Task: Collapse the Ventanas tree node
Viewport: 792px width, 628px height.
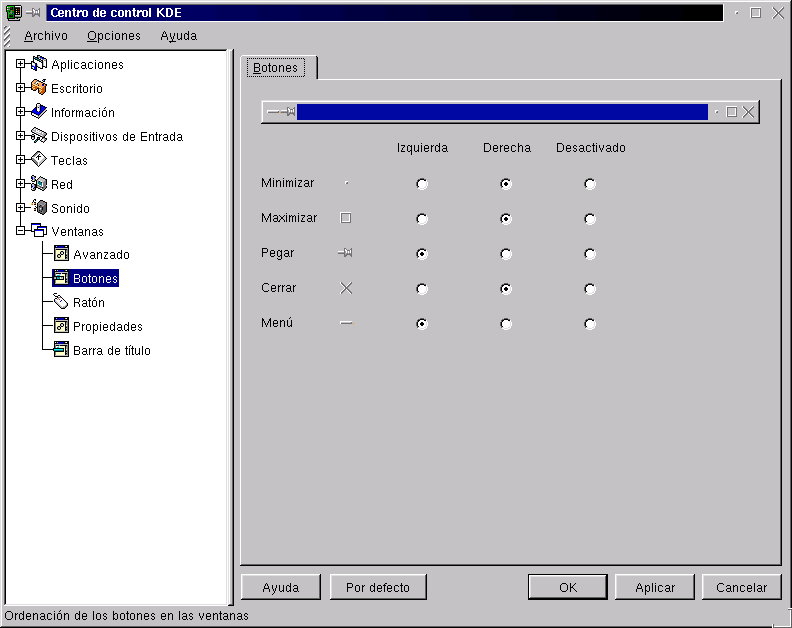Action: coord(21,231)
